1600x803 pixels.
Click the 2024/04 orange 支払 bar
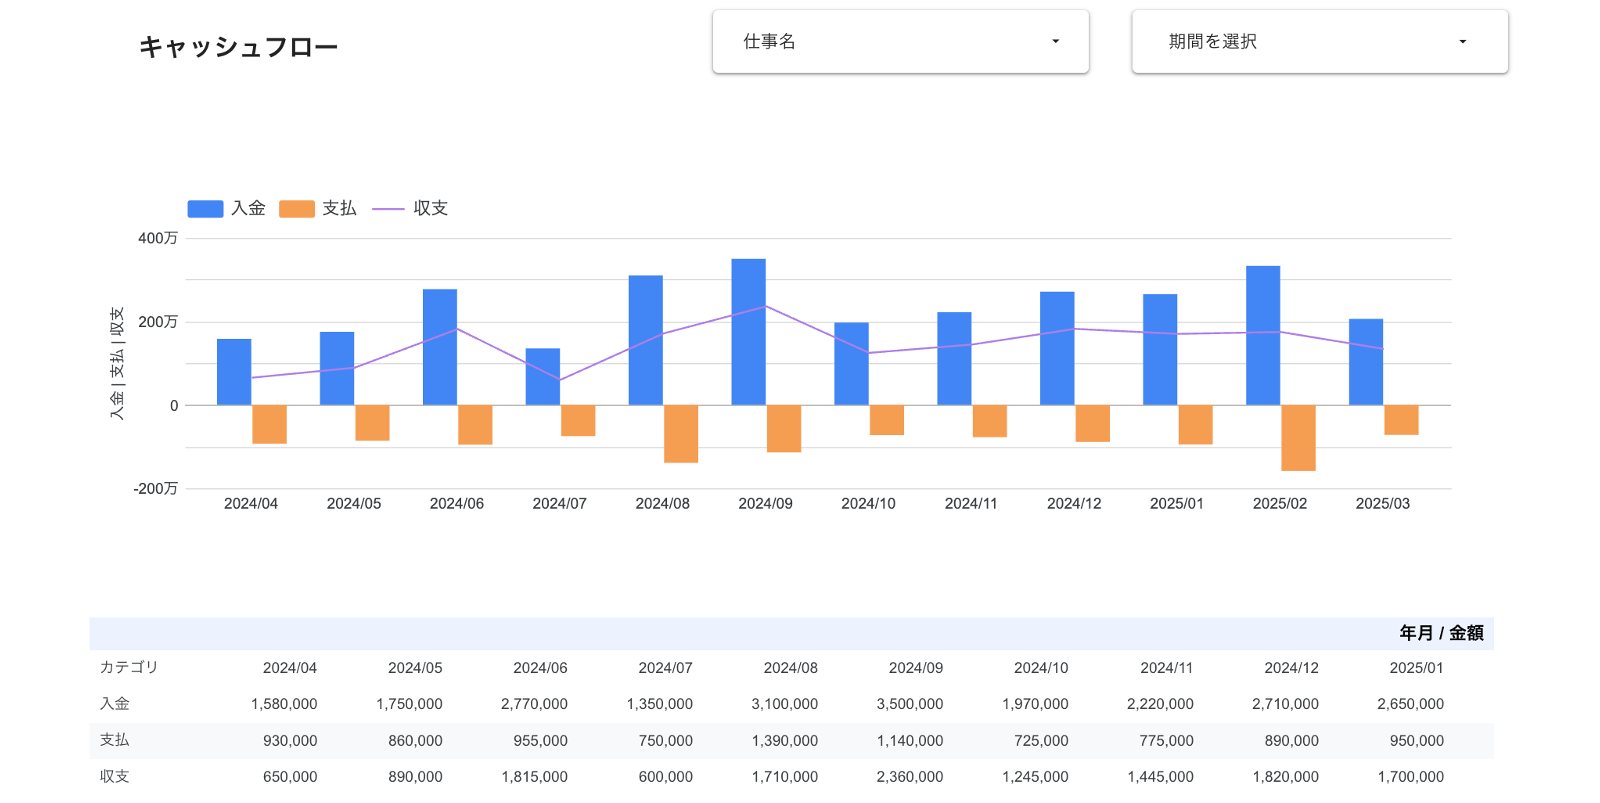pos(269,424)
